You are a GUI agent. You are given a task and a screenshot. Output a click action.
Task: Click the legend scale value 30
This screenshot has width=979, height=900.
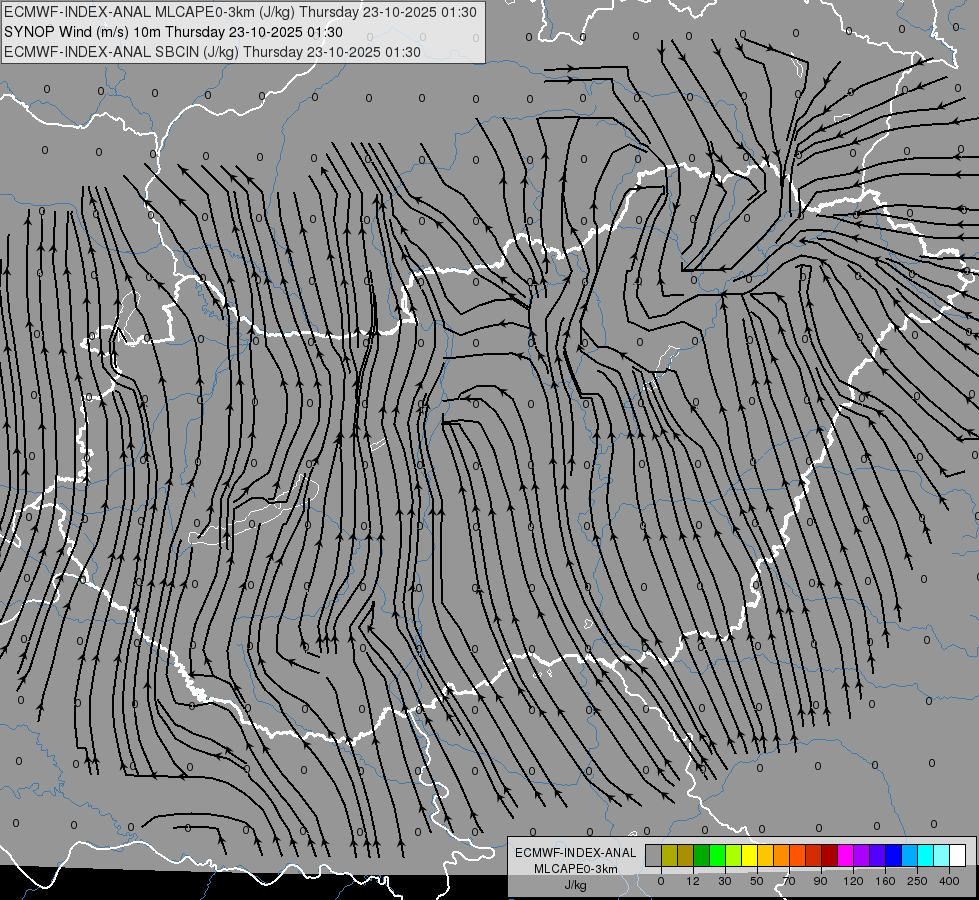(x=724, y=881)
